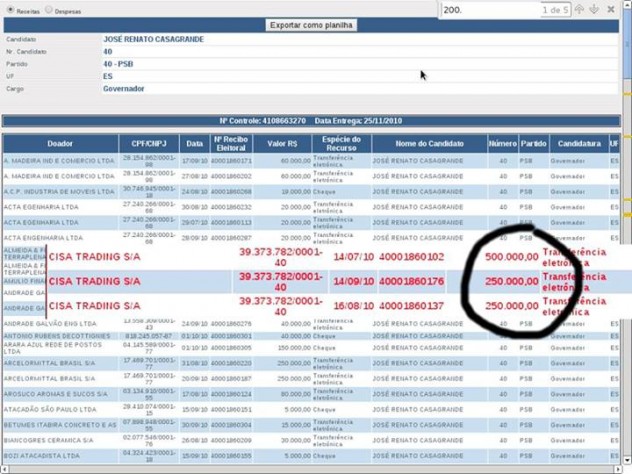Click receipt number 40001860176
632x474 pixels.
tap(412, 281)
